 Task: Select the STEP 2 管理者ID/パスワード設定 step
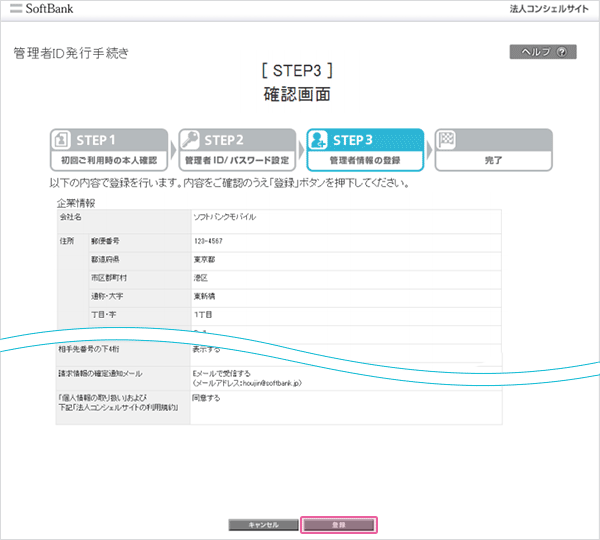coord(237,150)
